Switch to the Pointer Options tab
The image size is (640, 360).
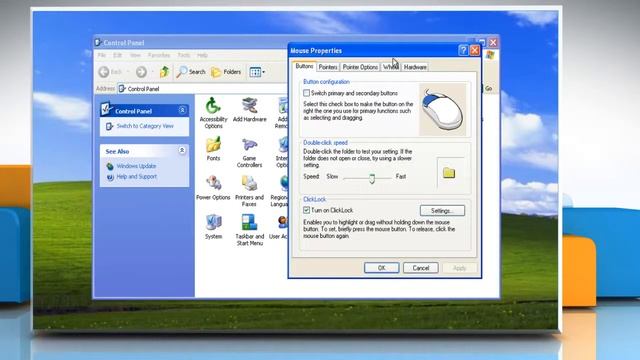point(360,67)
